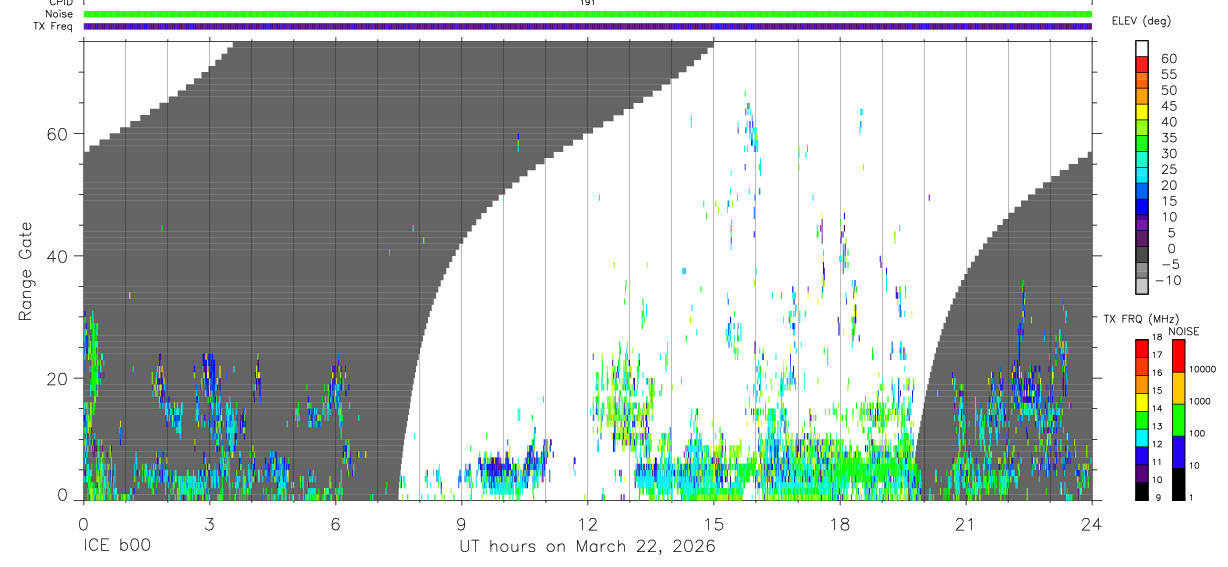This screenshot has width=1228, height=567.
Task: Click the '3' UT hour tick label
Action: point(209,523)
